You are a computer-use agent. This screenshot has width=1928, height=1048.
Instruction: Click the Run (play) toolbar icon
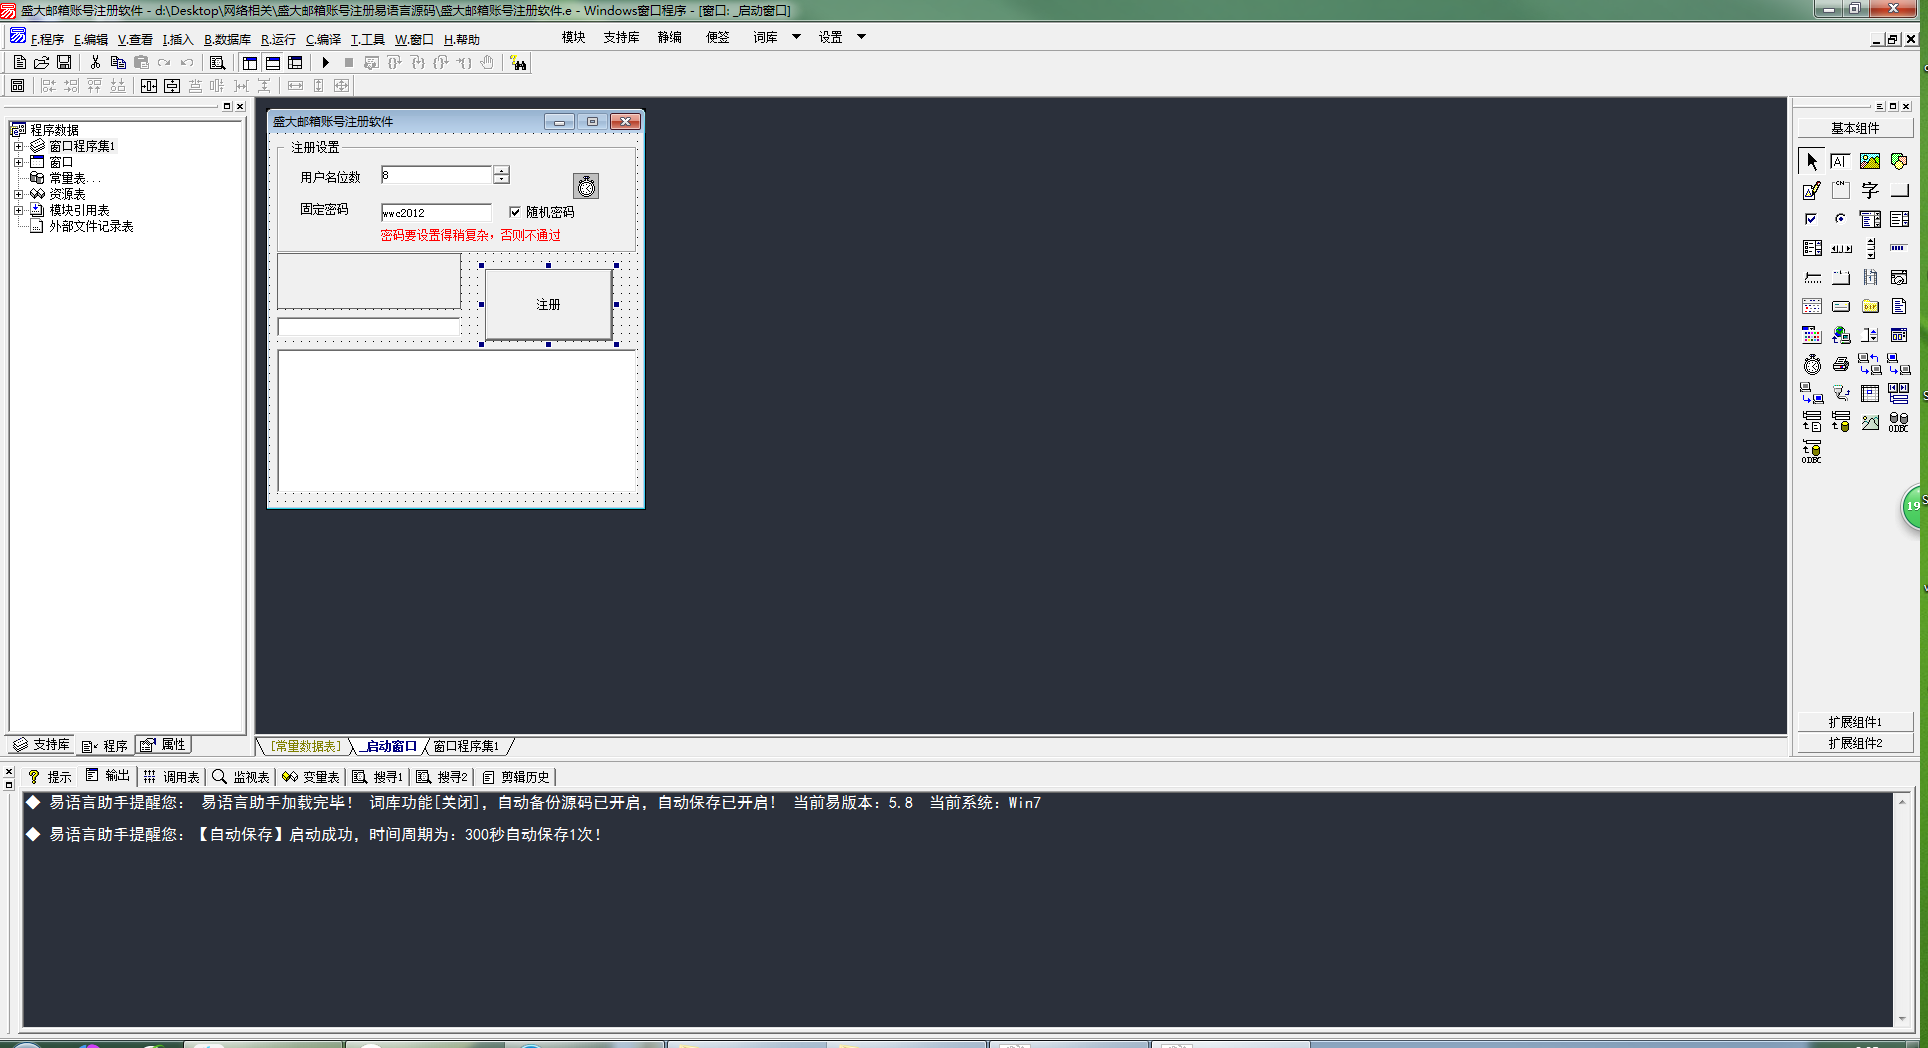pos(326,63)
